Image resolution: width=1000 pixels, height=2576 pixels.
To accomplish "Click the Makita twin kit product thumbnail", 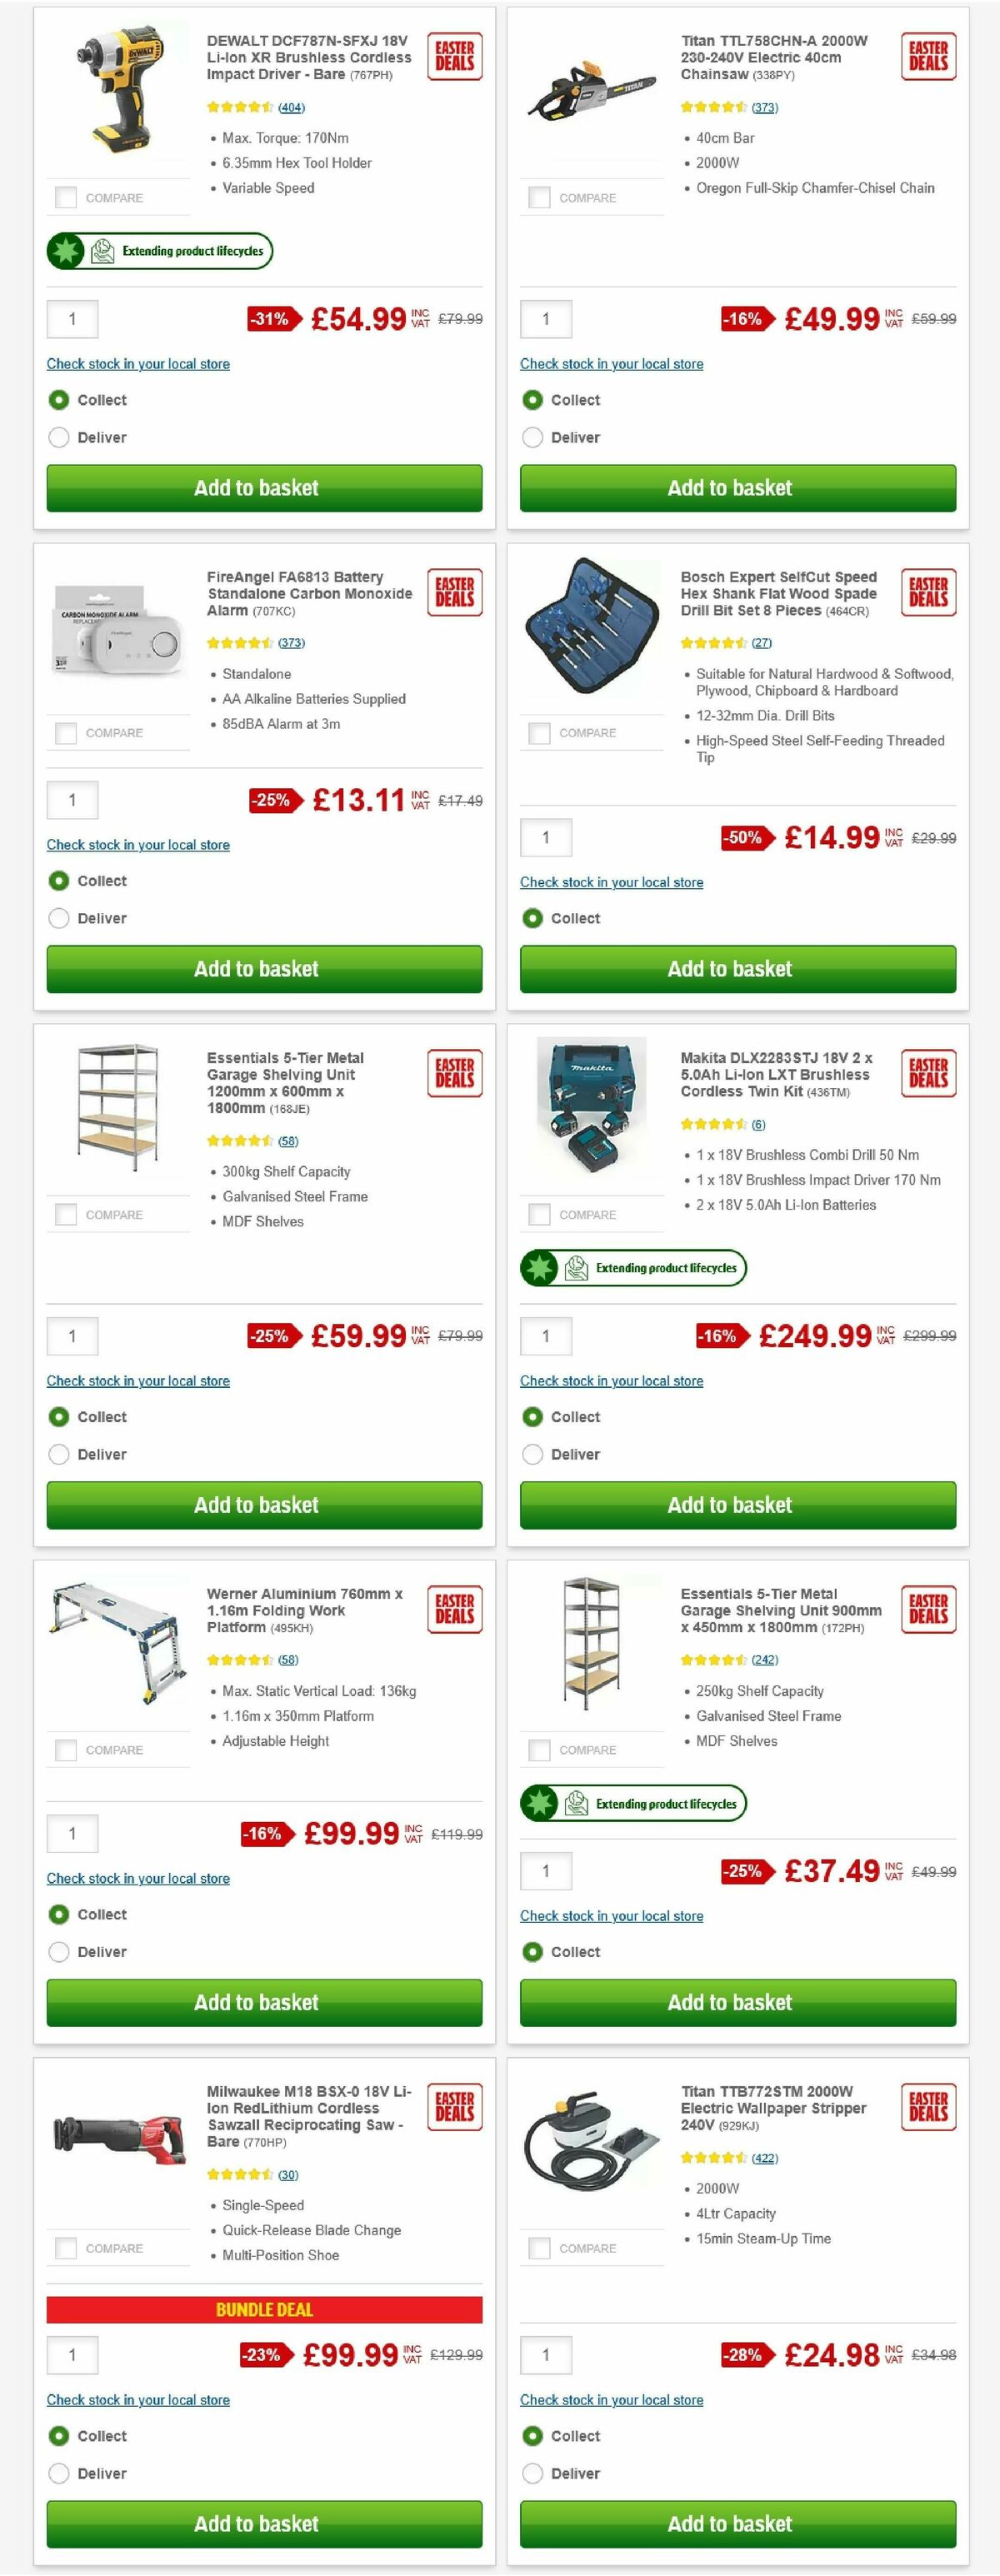I will [591, 1110].
